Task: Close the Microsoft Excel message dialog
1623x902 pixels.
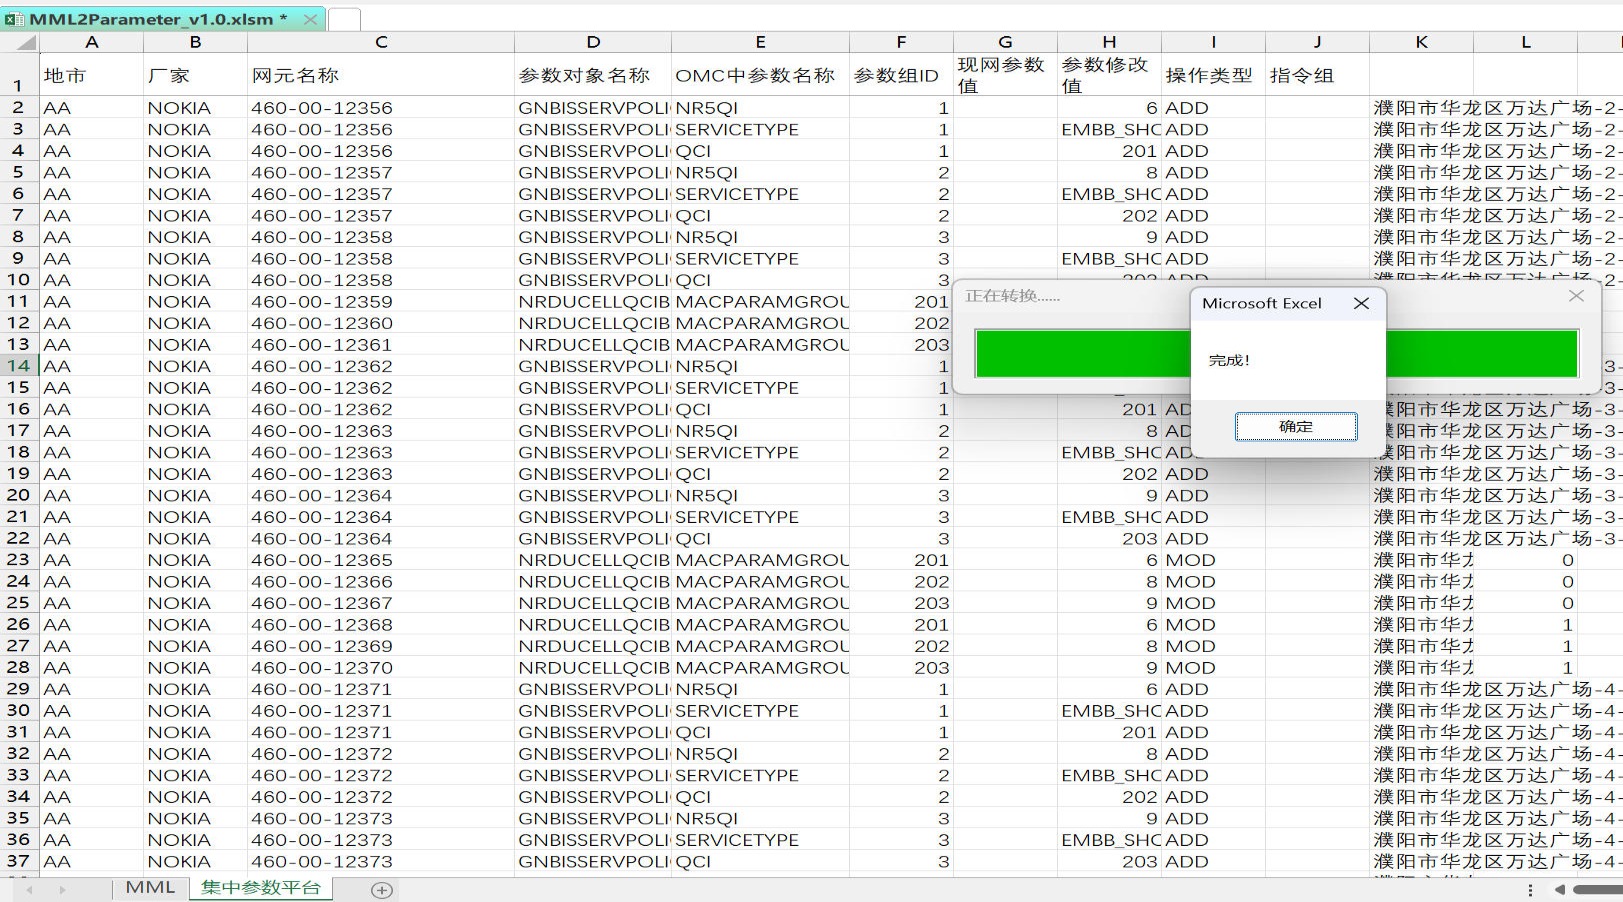Action: pos(1361,304)
